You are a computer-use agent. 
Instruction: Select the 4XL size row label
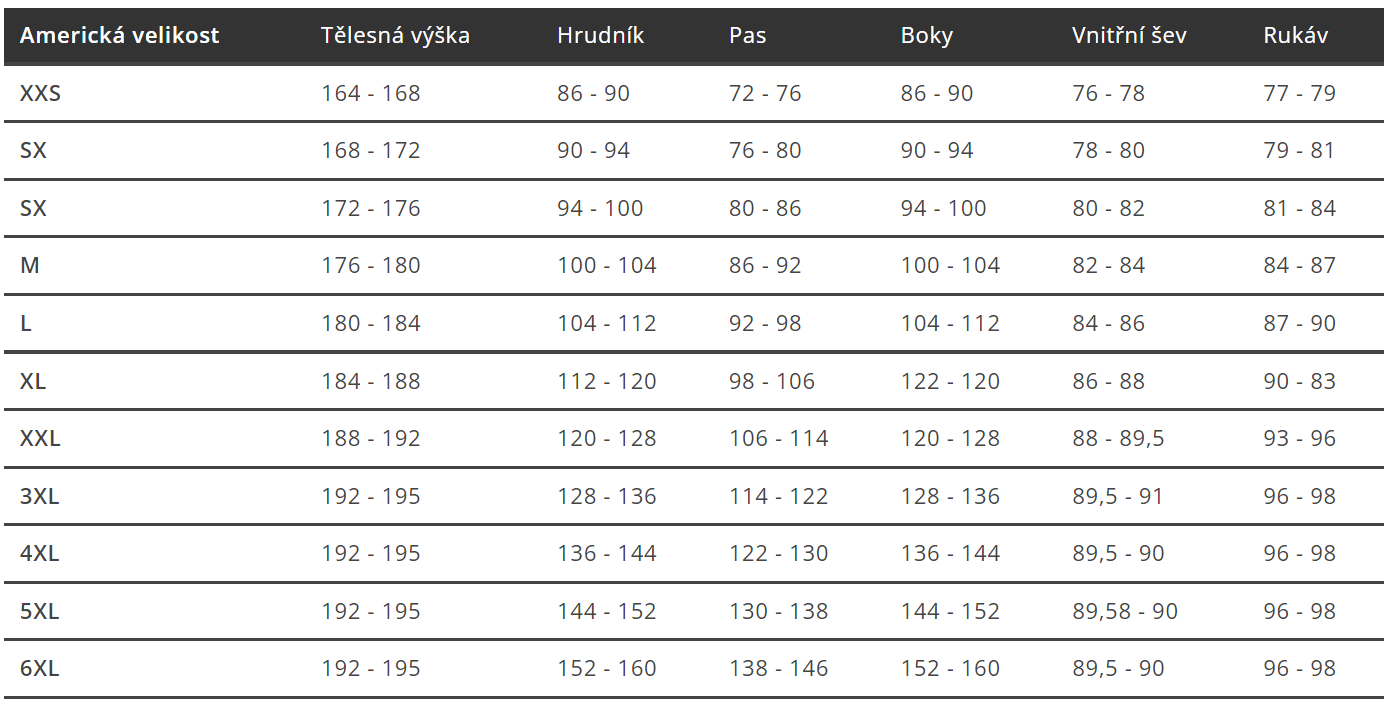point(39,554)
